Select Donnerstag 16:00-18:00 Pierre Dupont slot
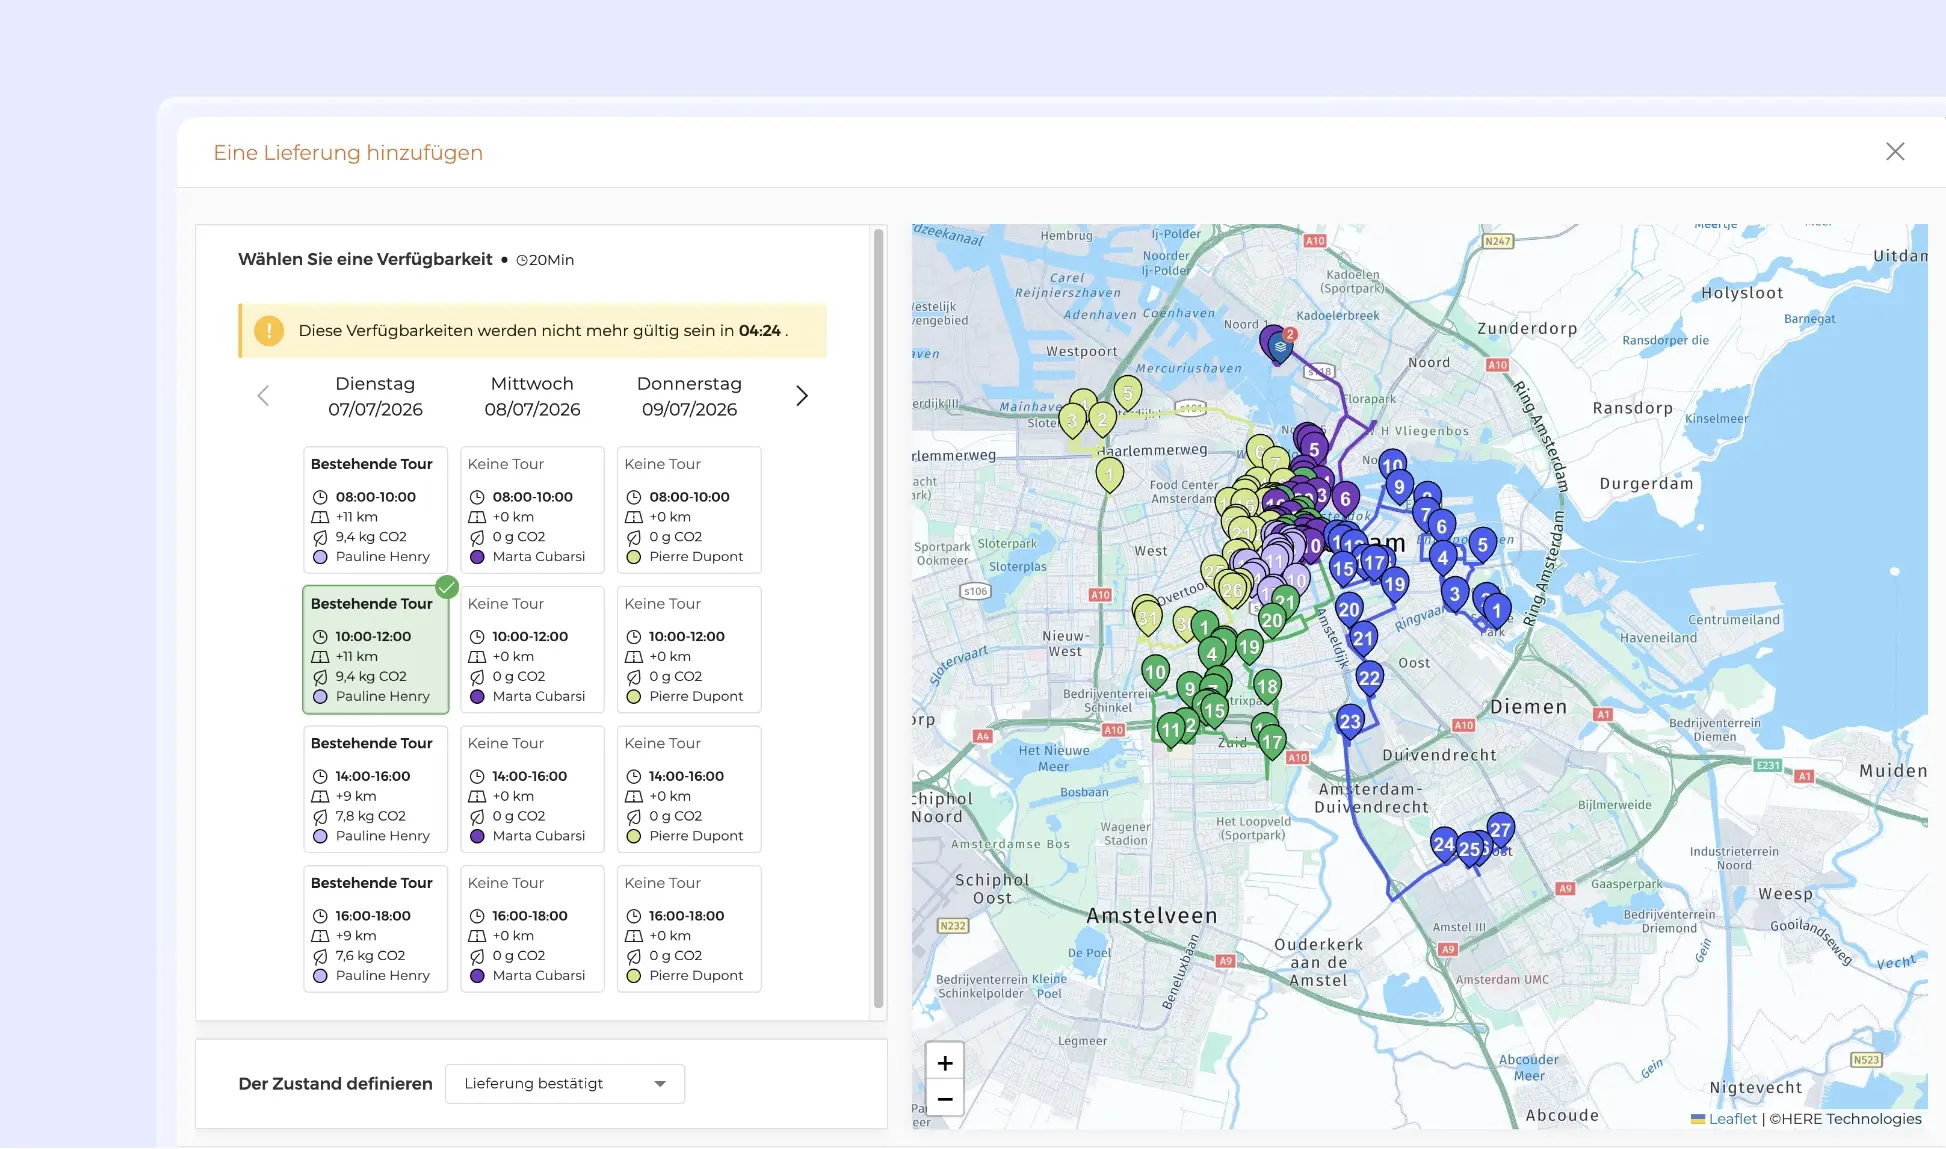Screen dimensions: 1946x1149 click(x=689, y=929)
